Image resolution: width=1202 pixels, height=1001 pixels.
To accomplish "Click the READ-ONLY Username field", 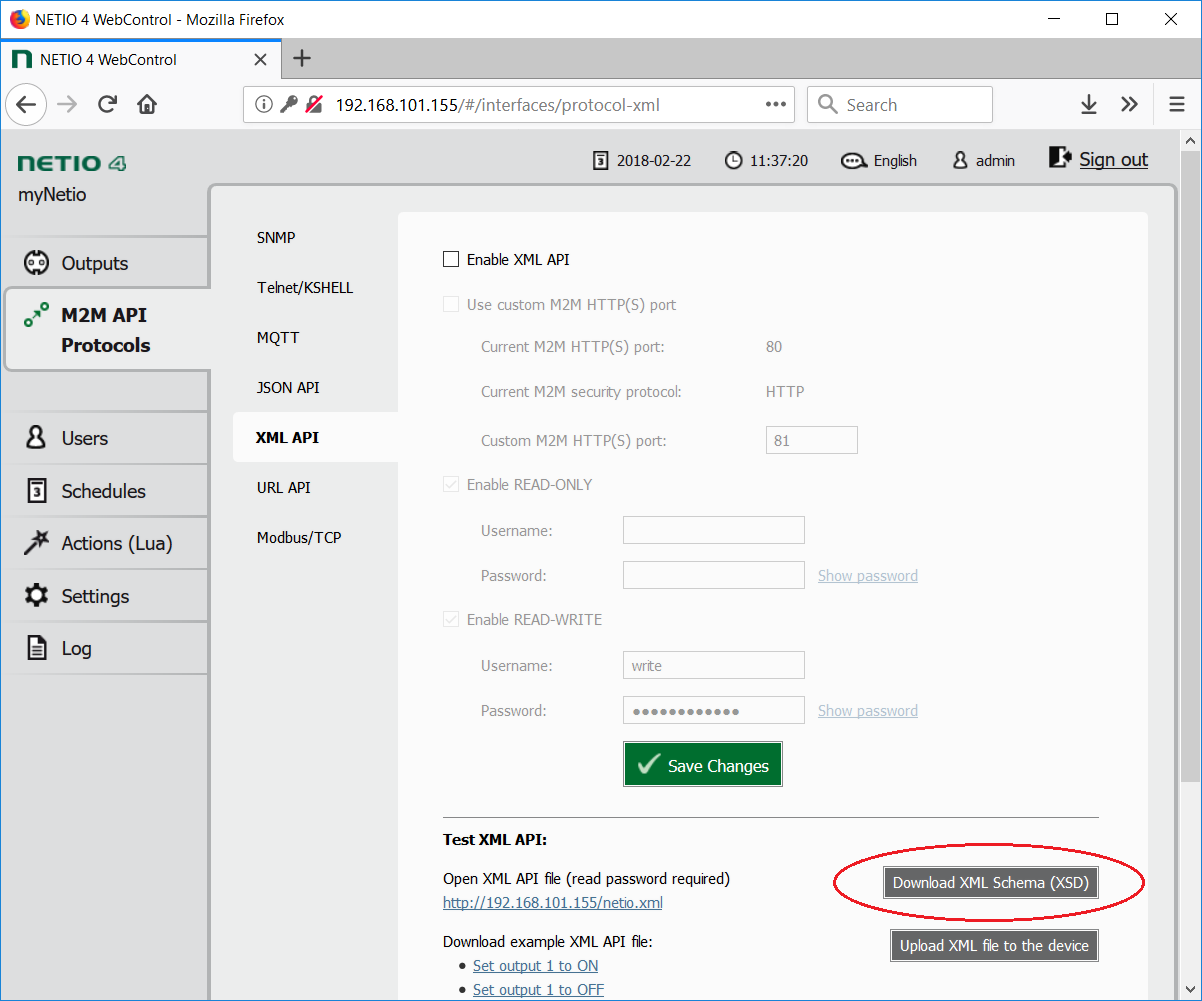I will (714, 530).
